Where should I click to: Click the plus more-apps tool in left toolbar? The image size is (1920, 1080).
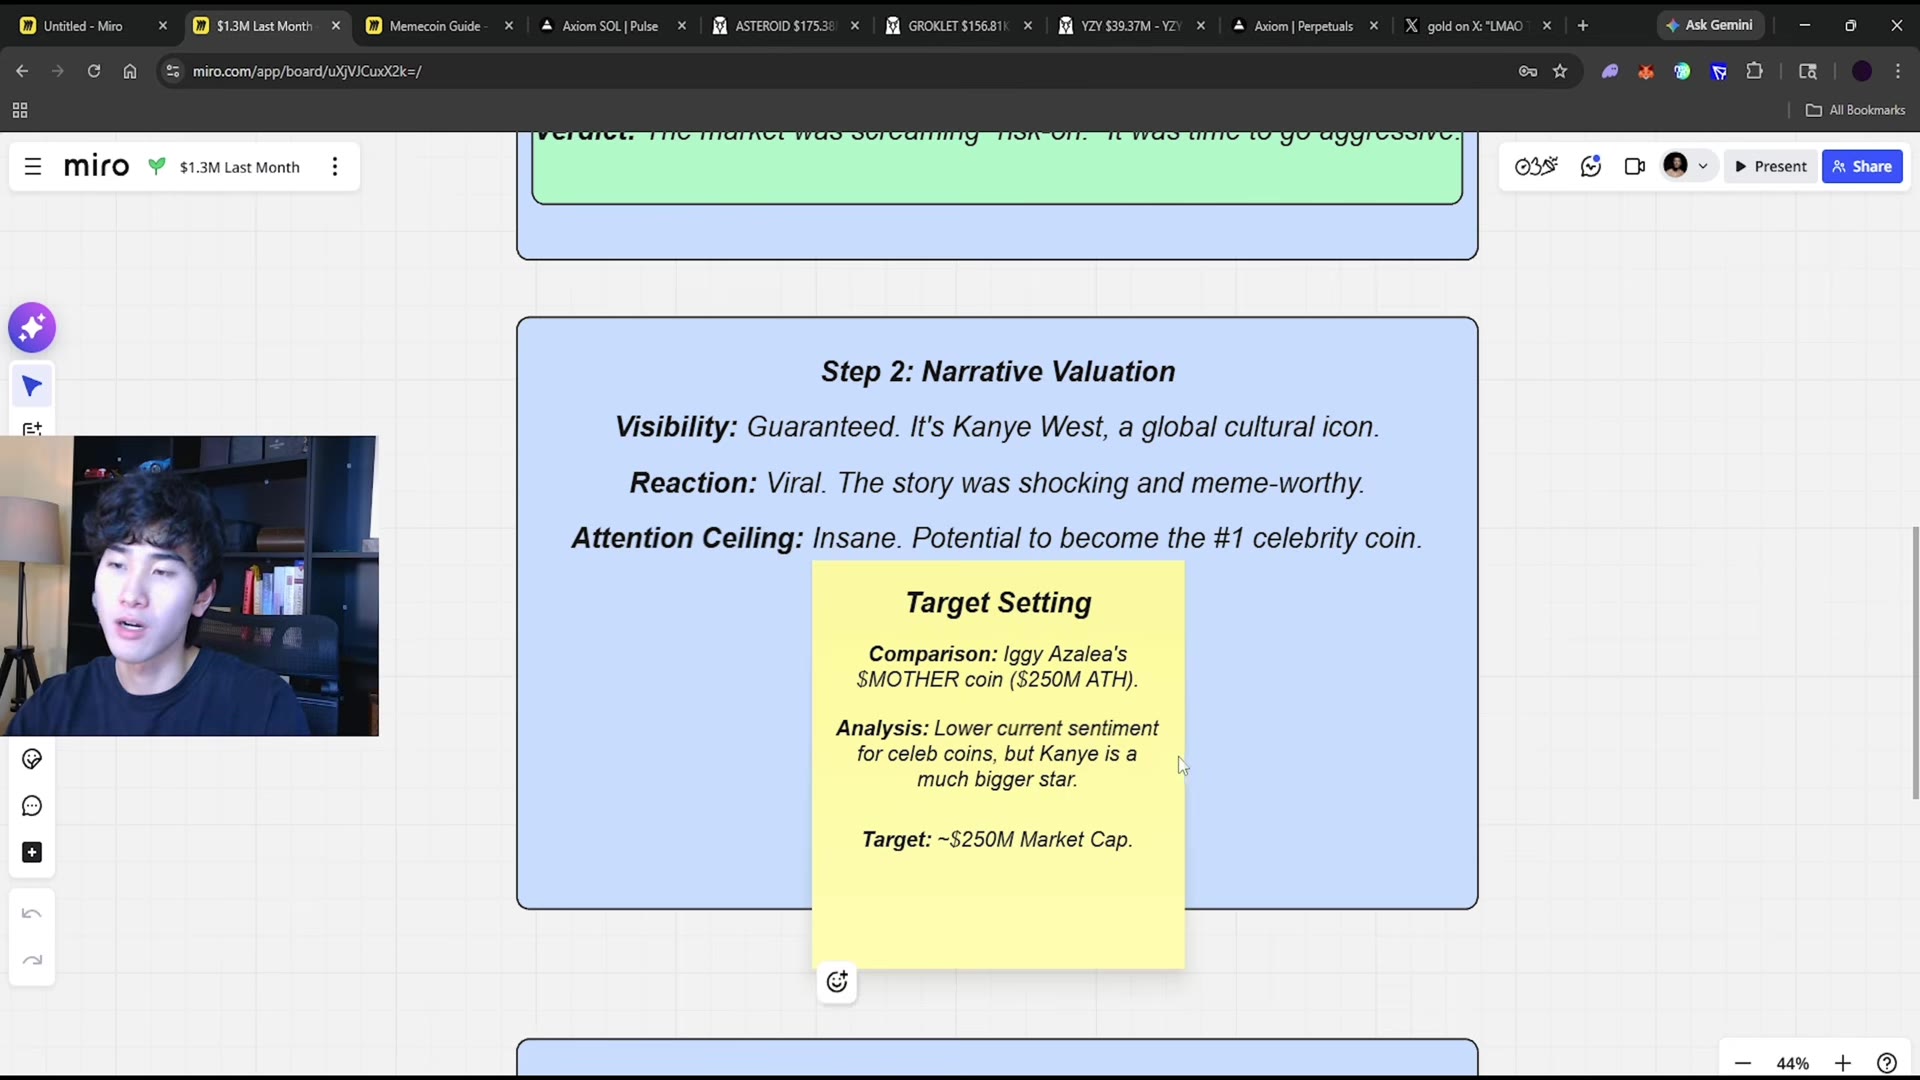(32, 852)
